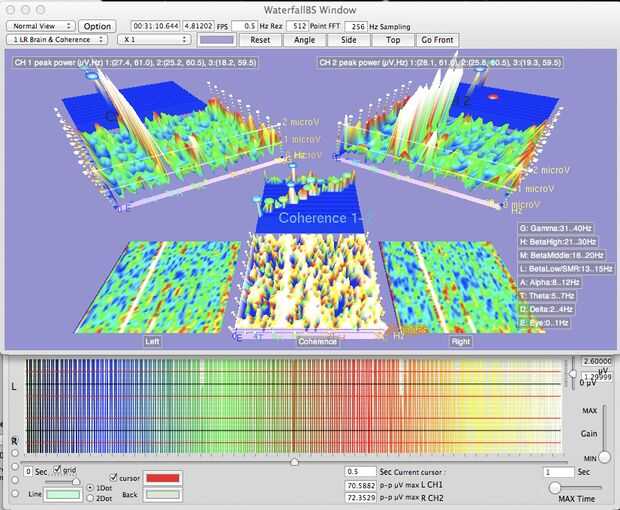Click the Go Front button
This screenshot has height=510, width=620.
click(x=437, y=40)
